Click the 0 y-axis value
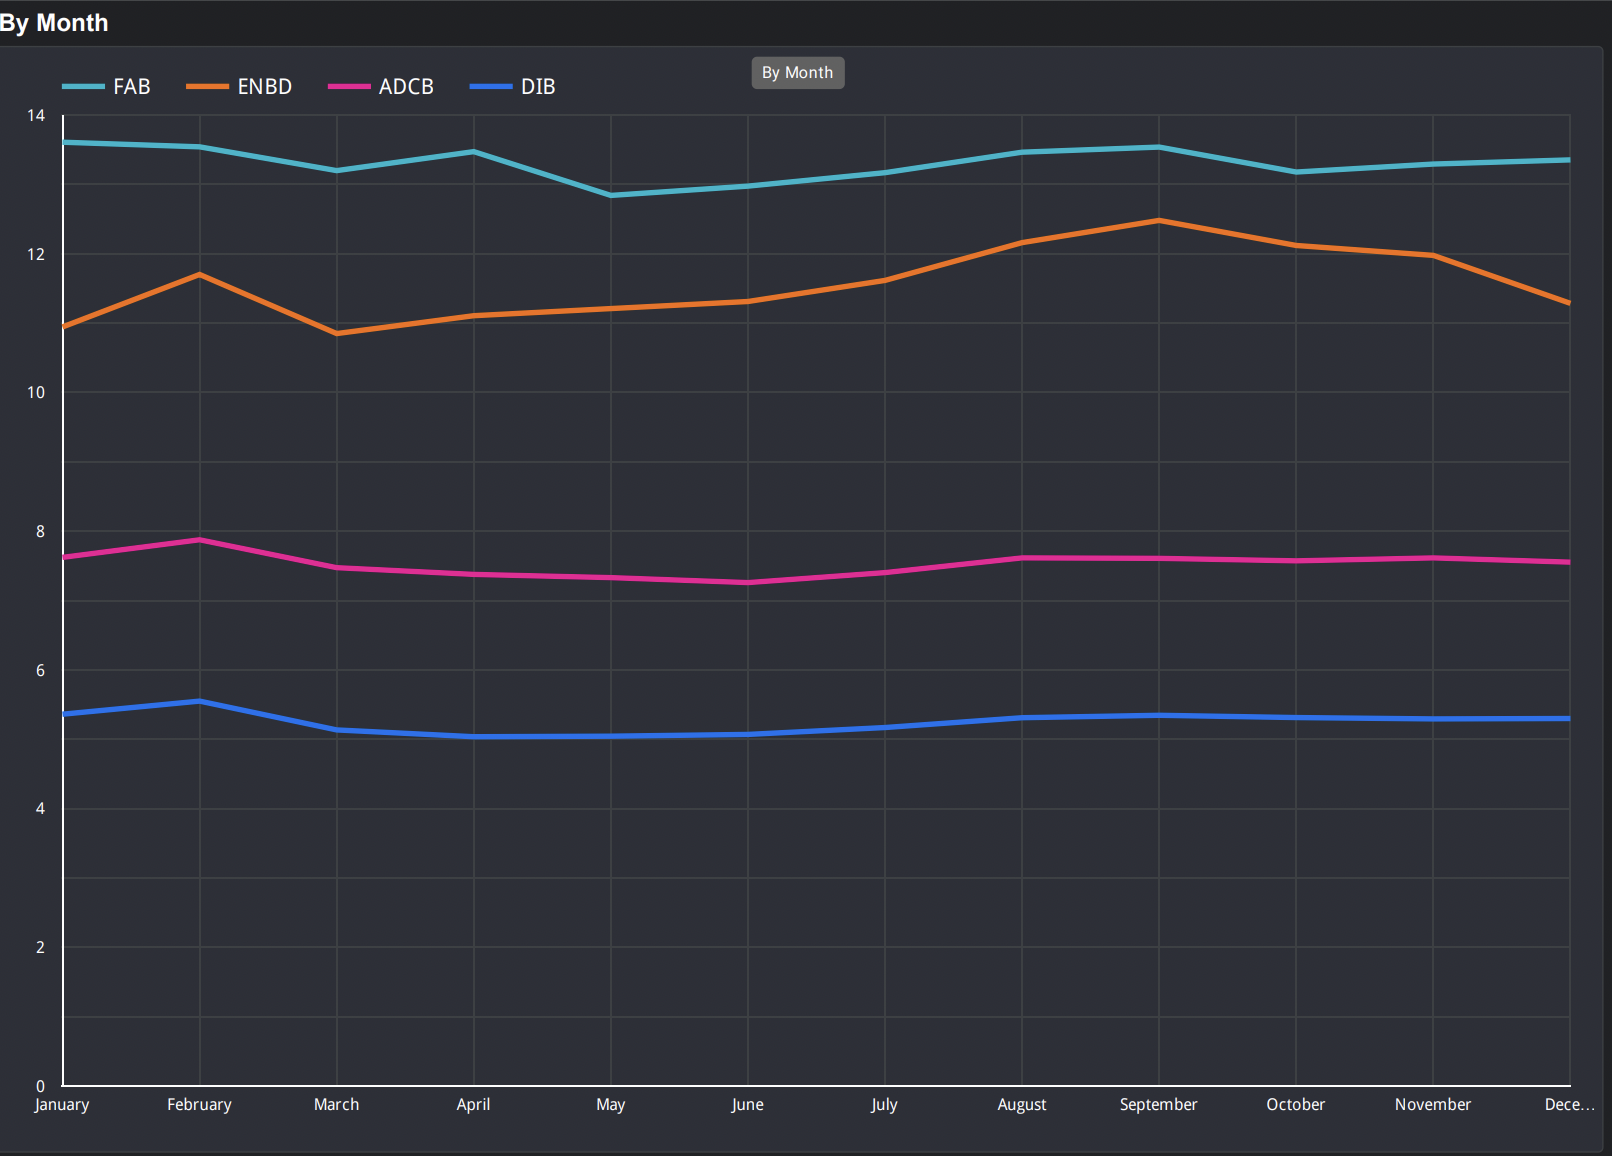This screenshot has width=1612, height=1156. coord(40,1086)
